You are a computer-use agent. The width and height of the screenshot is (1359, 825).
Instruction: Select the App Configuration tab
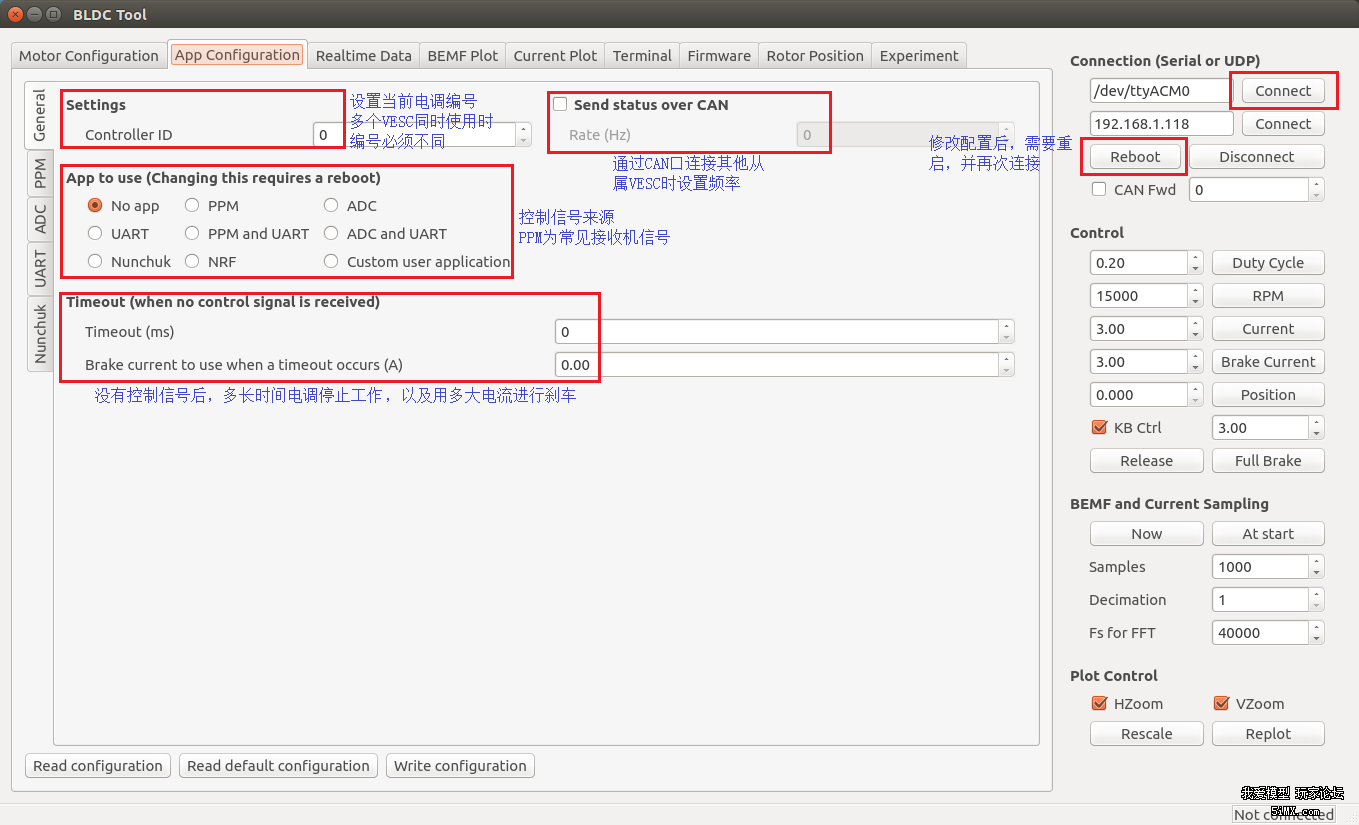[237, 55]
